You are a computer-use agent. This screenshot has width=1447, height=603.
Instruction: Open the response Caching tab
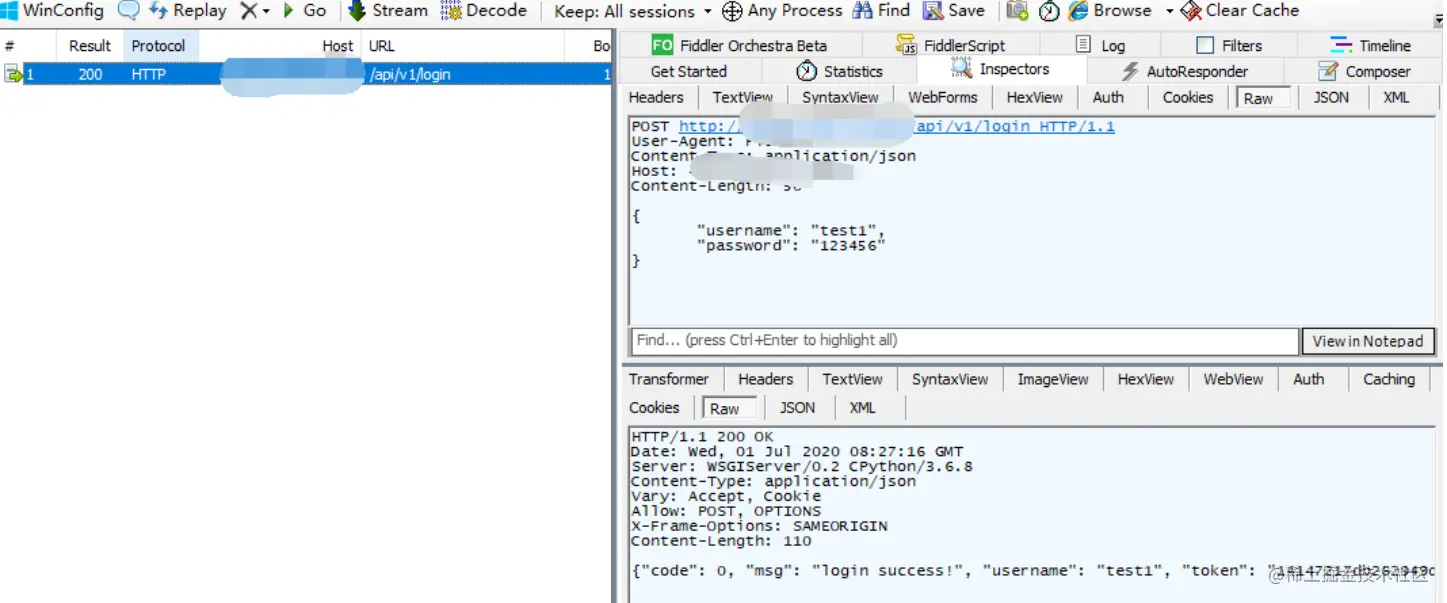(x=1389, y=379)
